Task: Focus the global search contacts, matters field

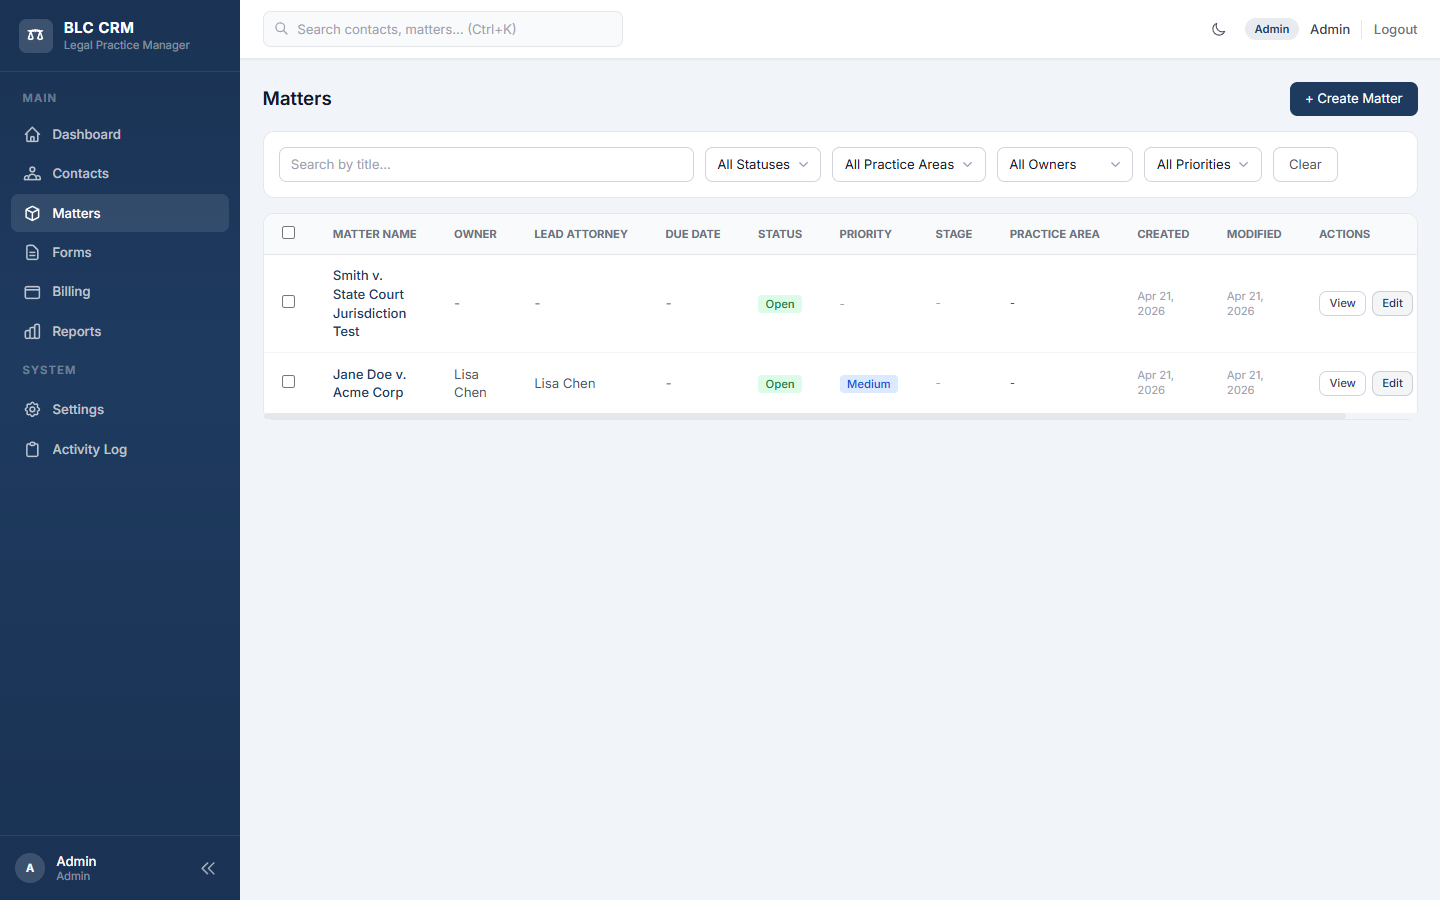Action: tap(443, 29)
